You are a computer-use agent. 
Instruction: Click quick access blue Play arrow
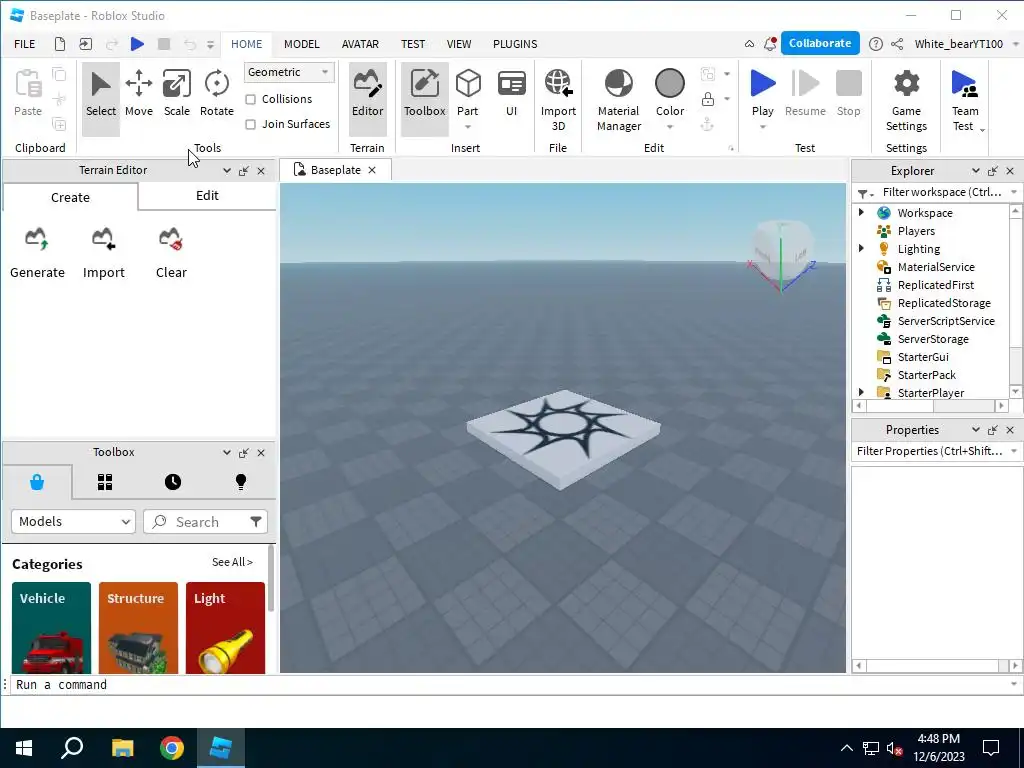tap(137, 44)
